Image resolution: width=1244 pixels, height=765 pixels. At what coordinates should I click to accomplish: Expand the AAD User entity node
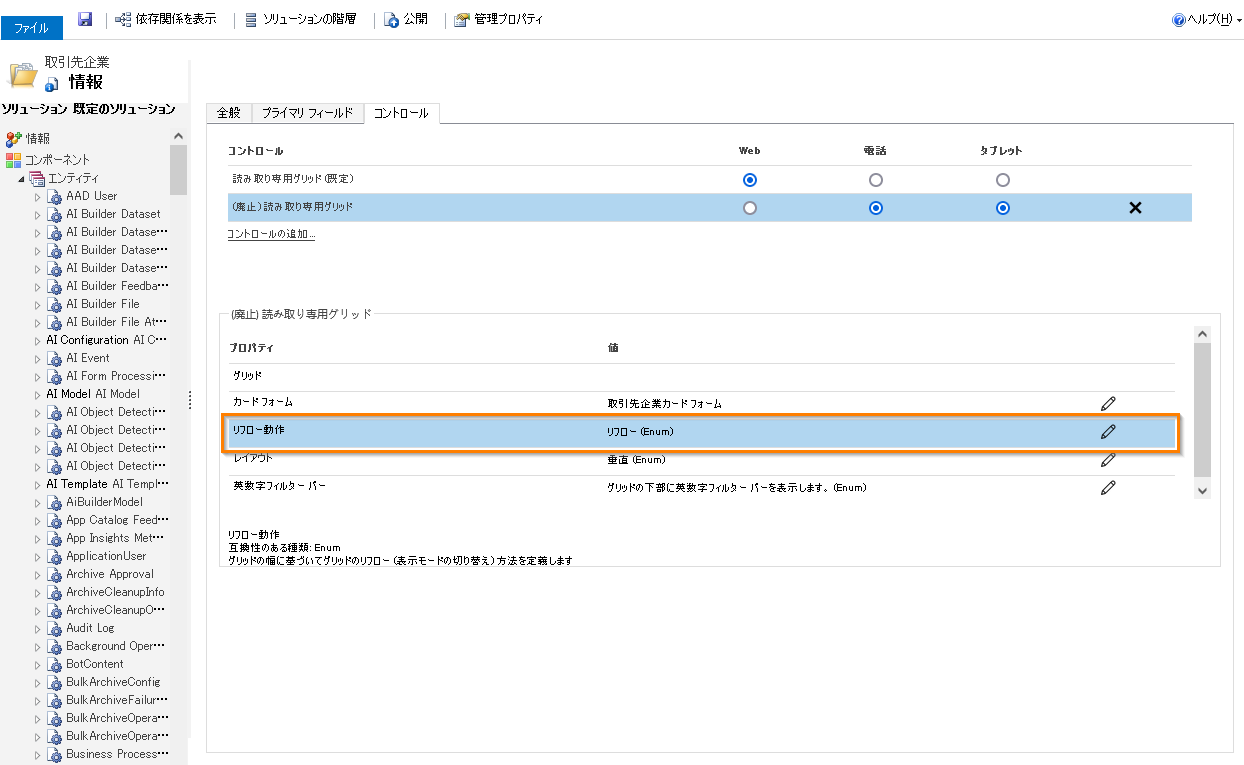pyautogui.click(x=38, y=196)
